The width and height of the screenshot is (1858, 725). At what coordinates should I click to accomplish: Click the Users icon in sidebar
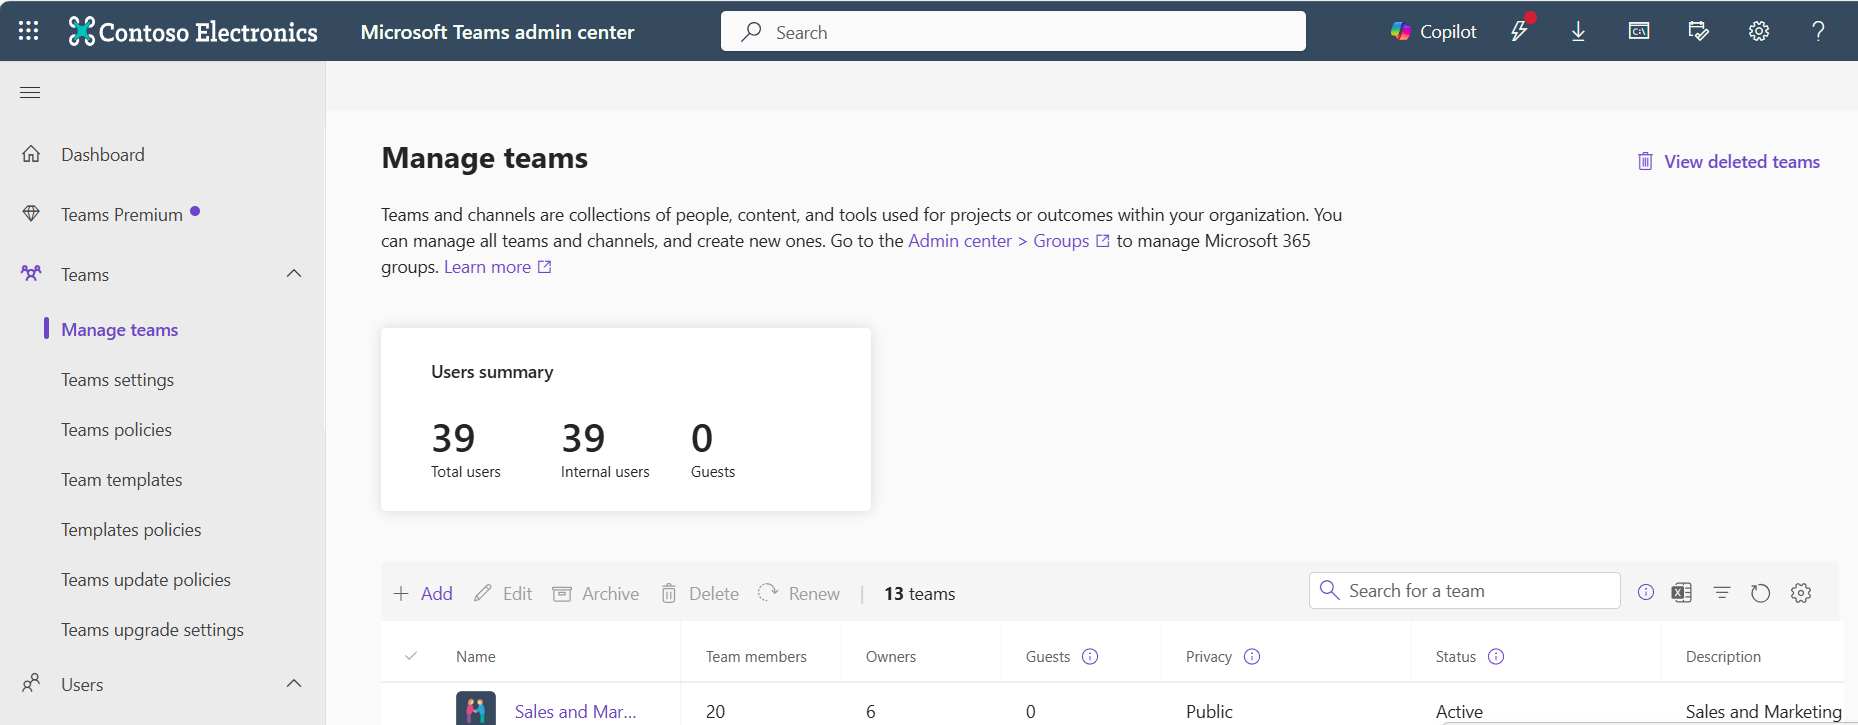coord(32,684)
